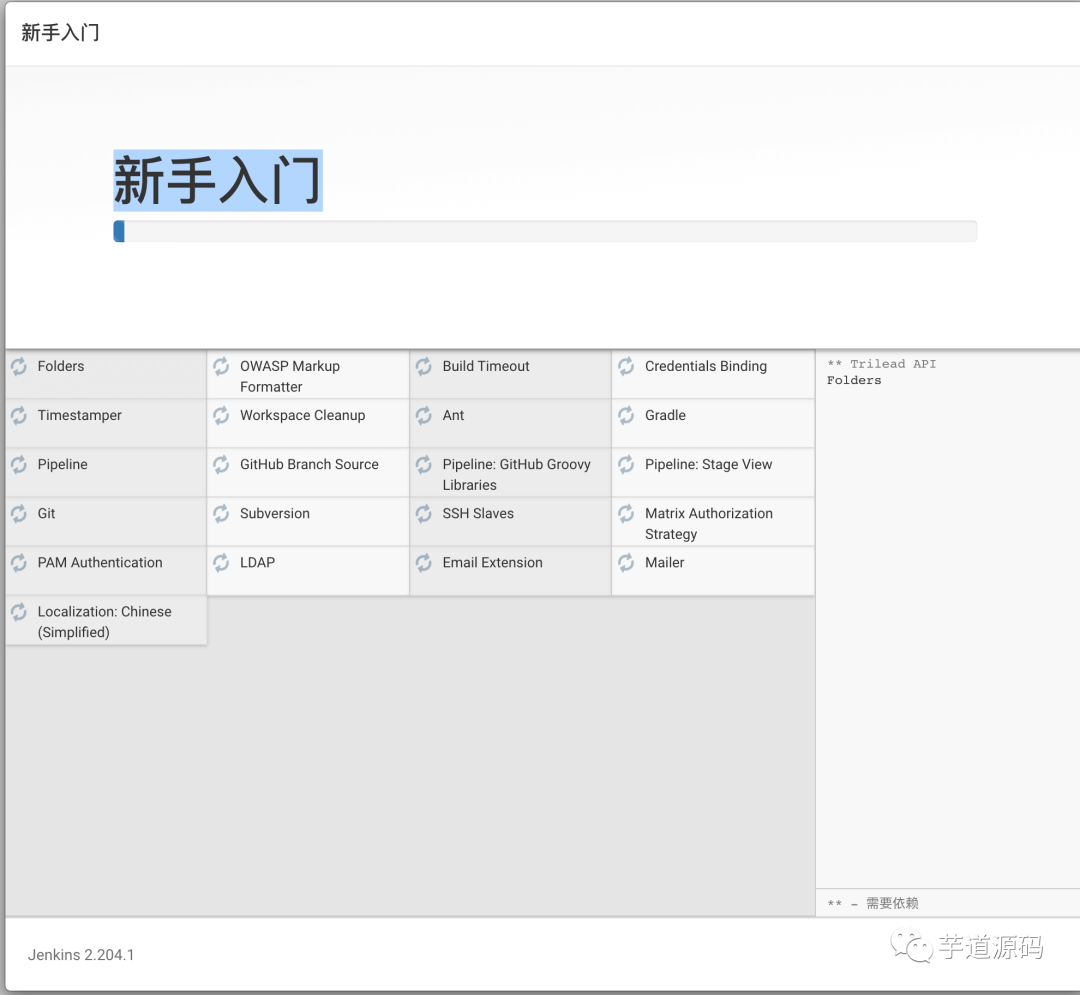Click the Gradle spinner icon
1080x995 pixels.
(x=626, y=415)
